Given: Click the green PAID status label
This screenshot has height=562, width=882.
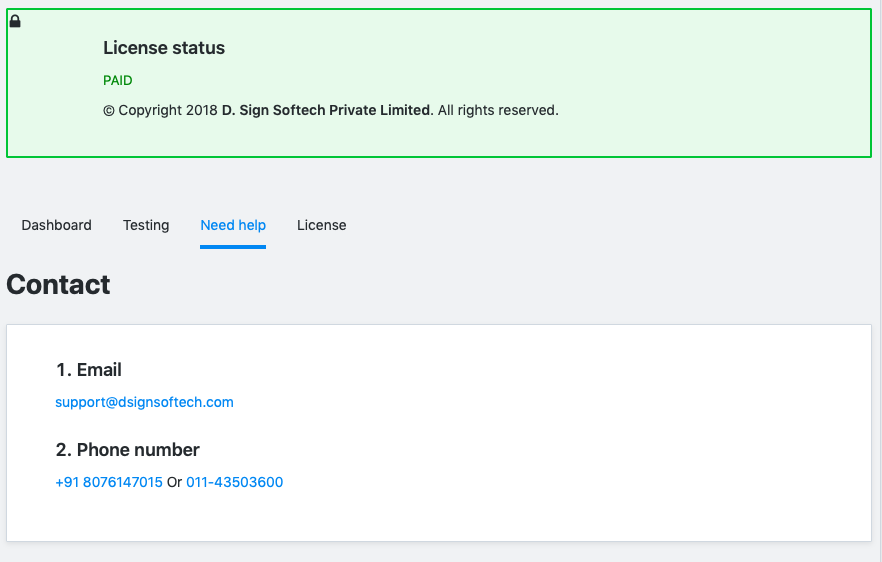Looking at the screenshot, I should (118, 80).
